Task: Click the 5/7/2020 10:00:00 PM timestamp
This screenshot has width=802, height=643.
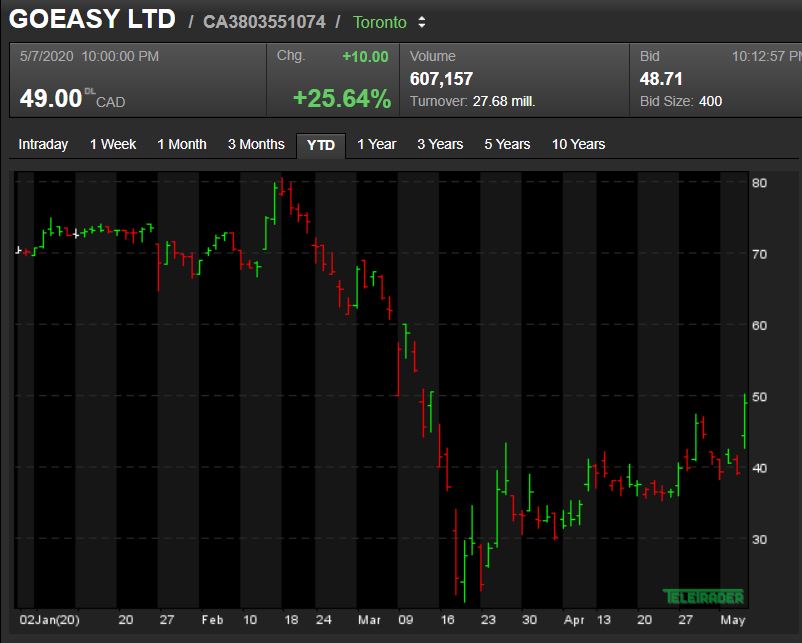Action: point(89,56)
